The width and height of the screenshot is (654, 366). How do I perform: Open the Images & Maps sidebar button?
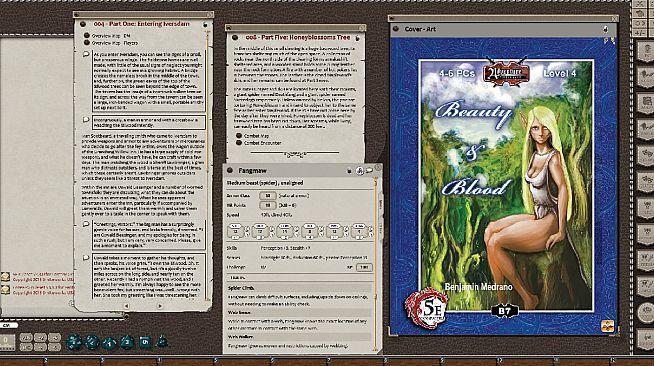coord(646,104)
